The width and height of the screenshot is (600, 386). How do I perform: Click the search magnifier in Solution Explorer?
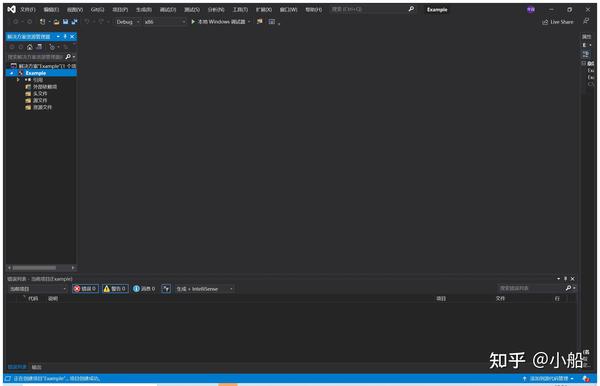click(68, 57)
